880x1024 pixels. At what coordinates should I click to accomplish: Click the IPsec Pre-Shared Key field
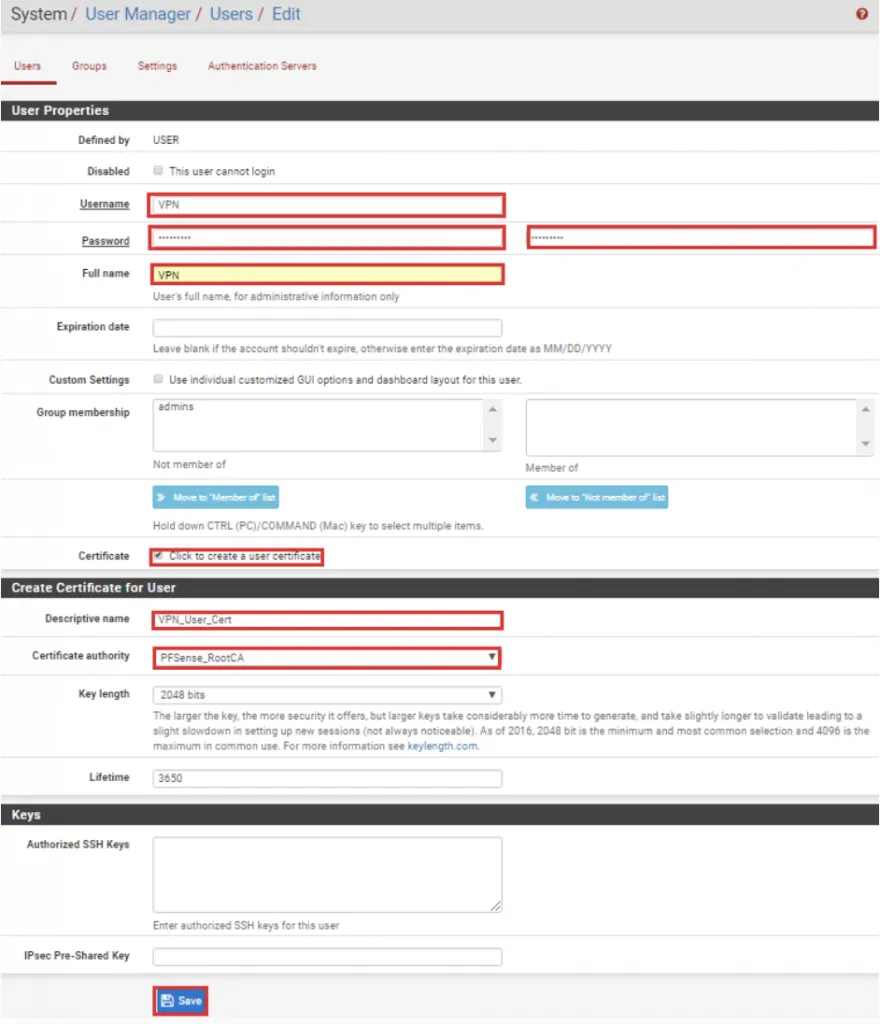tap(327, 956)
